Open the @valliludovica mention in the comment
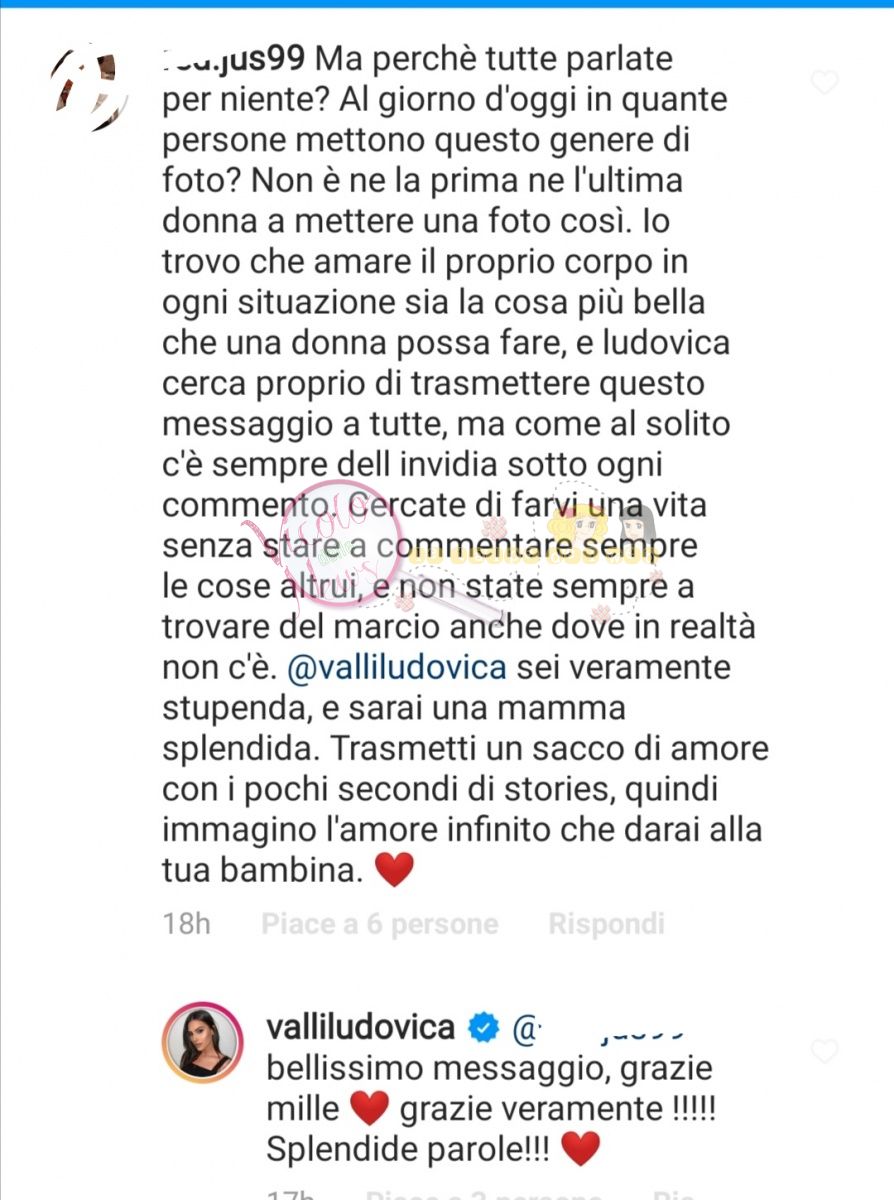The width and height of the screenshot is (894, 1200). (397, 666)
